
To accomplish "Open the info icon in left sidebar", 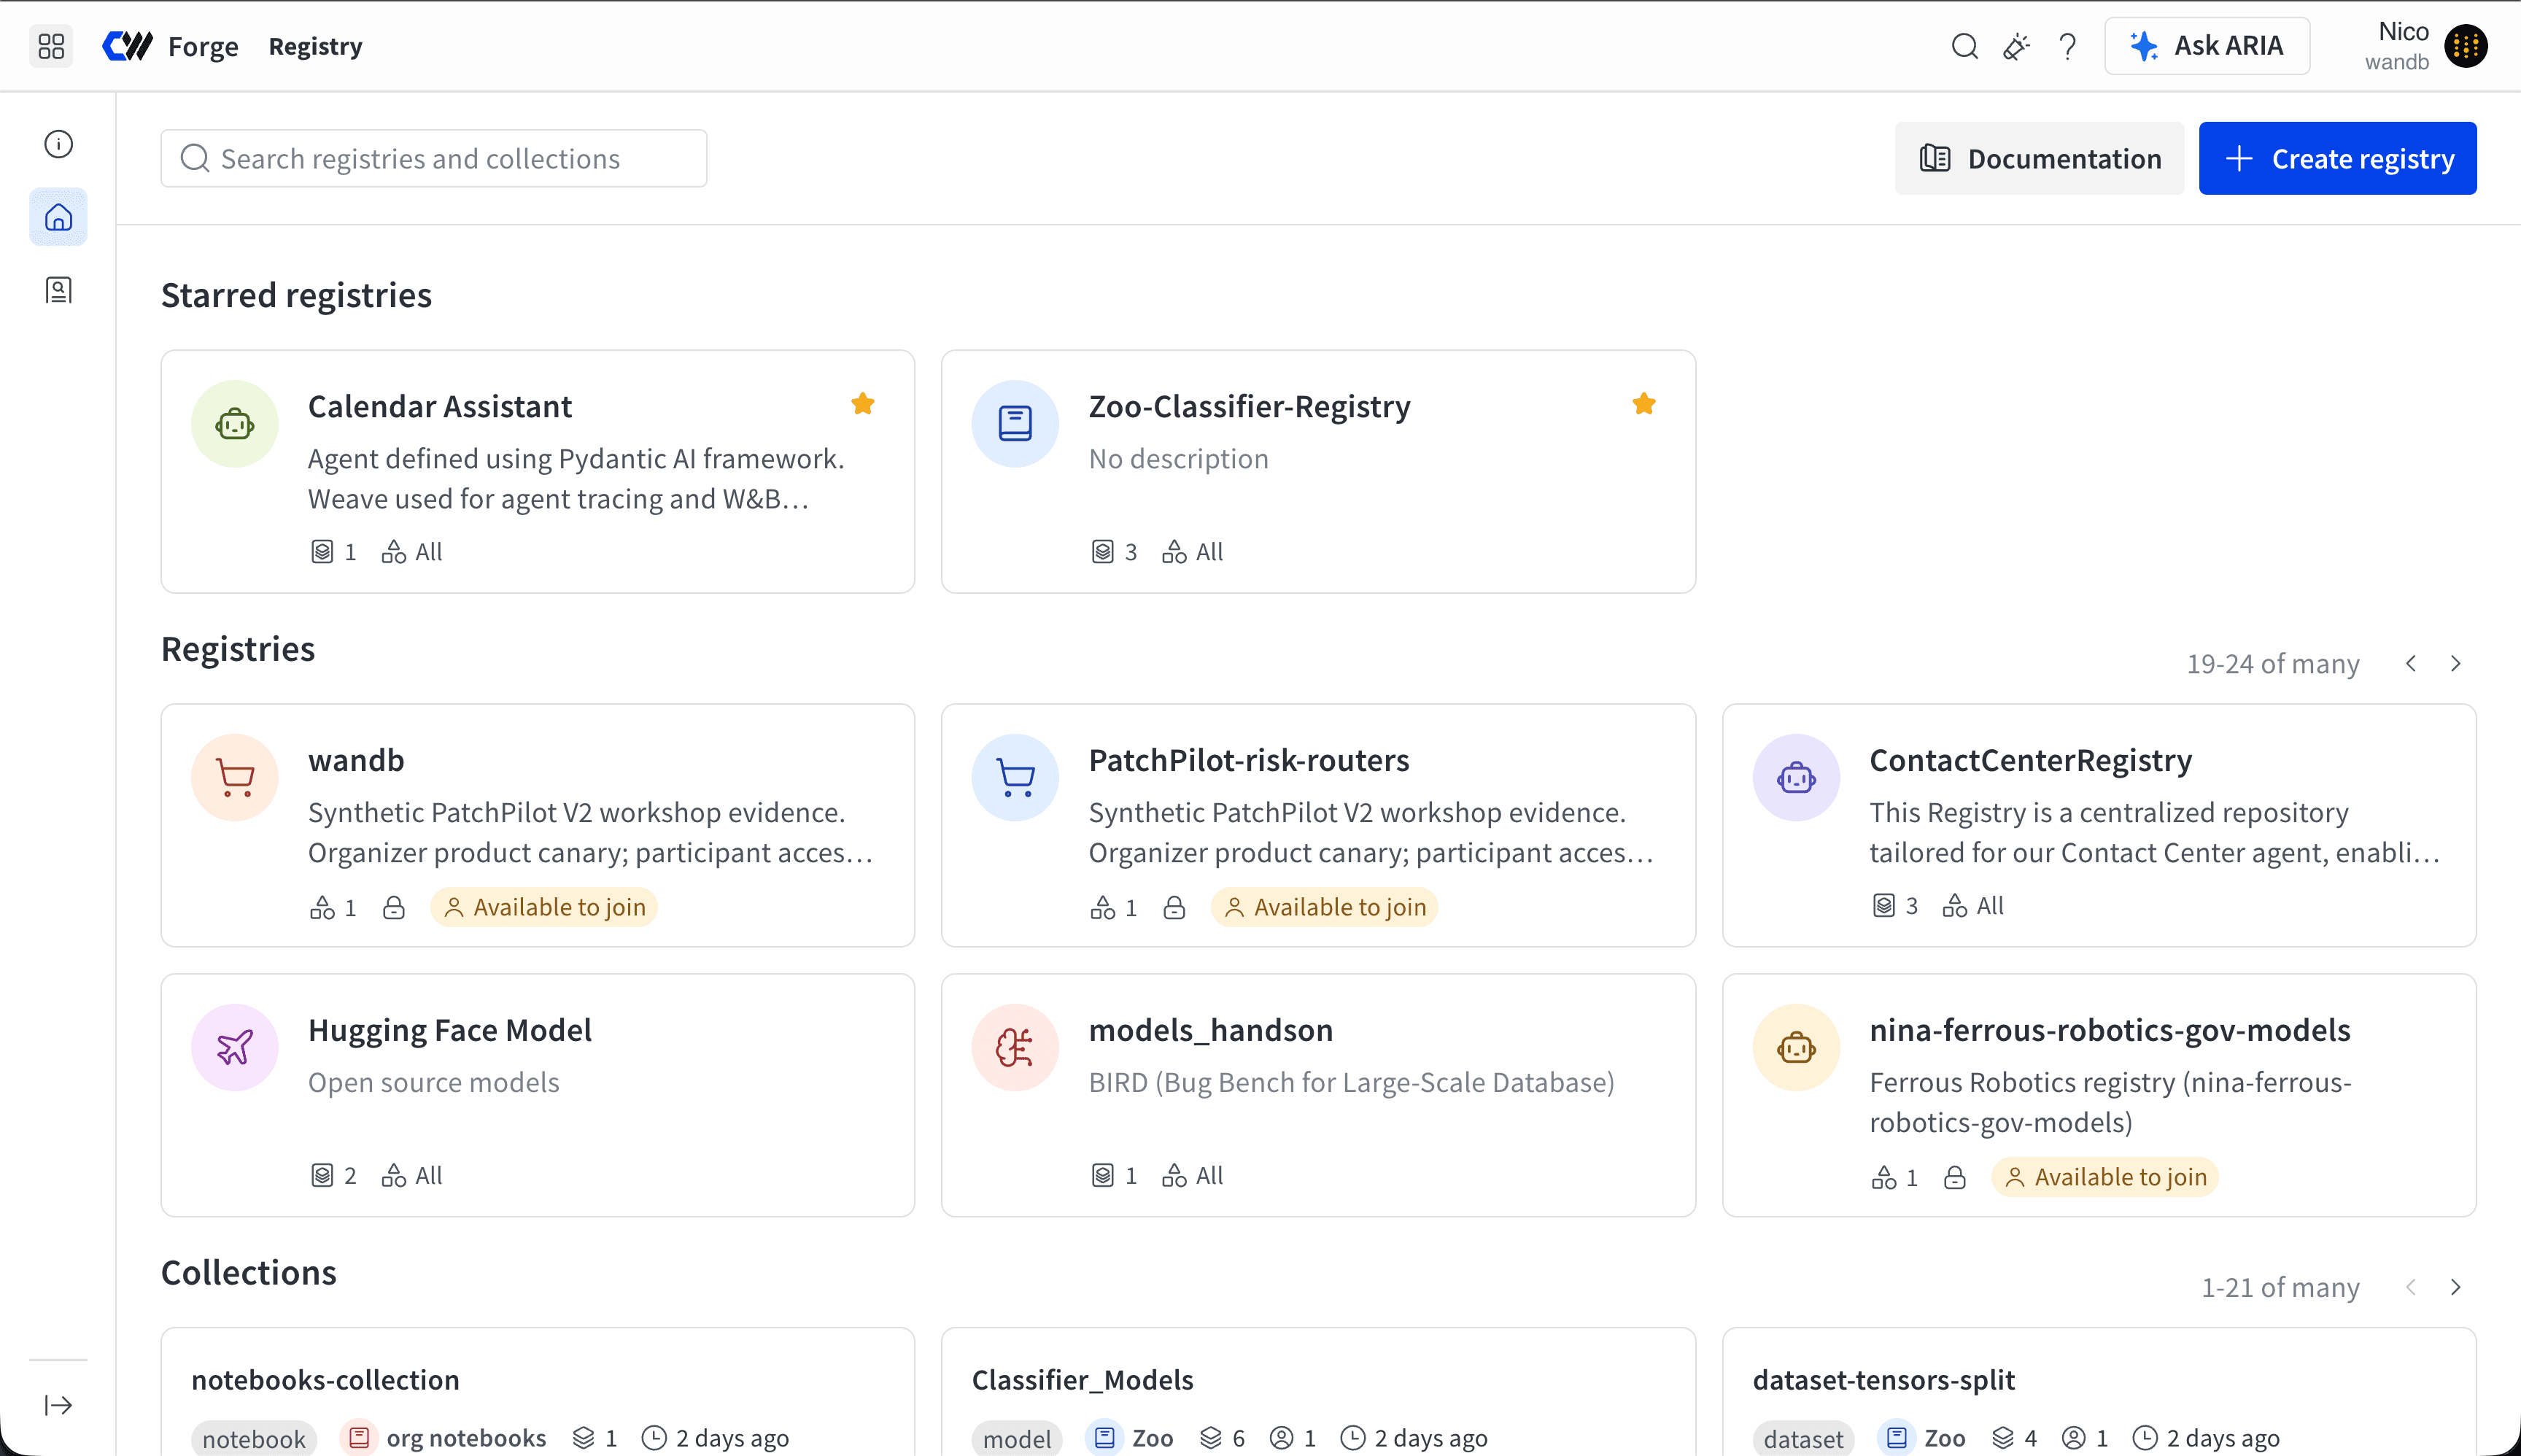I will [59, 144].
